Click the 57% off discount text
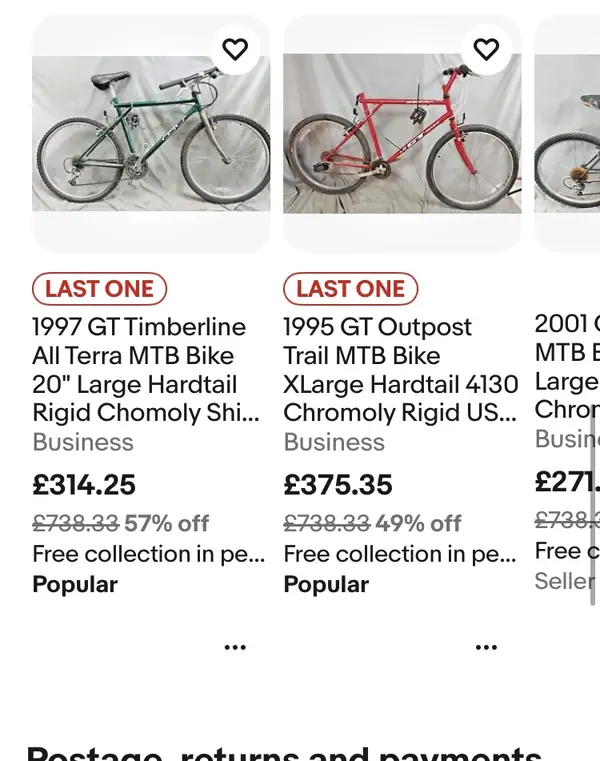This screenshot has height=761, width=600. pos(167,523)
